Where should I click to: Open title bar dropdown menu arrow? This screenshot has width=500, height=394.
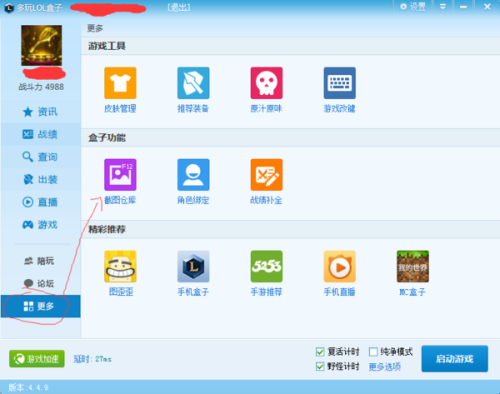coord(443,7)
